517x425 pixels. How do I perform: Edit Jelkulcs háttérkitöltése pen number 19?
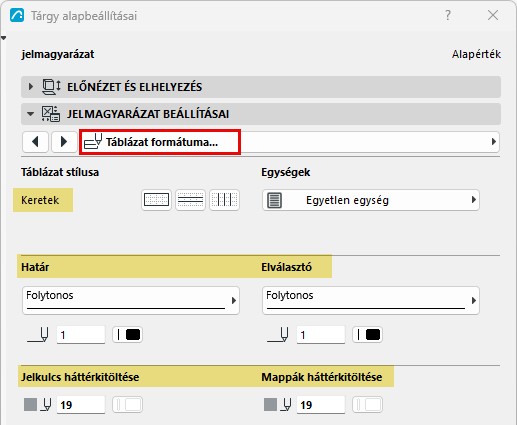coord(81,405)
